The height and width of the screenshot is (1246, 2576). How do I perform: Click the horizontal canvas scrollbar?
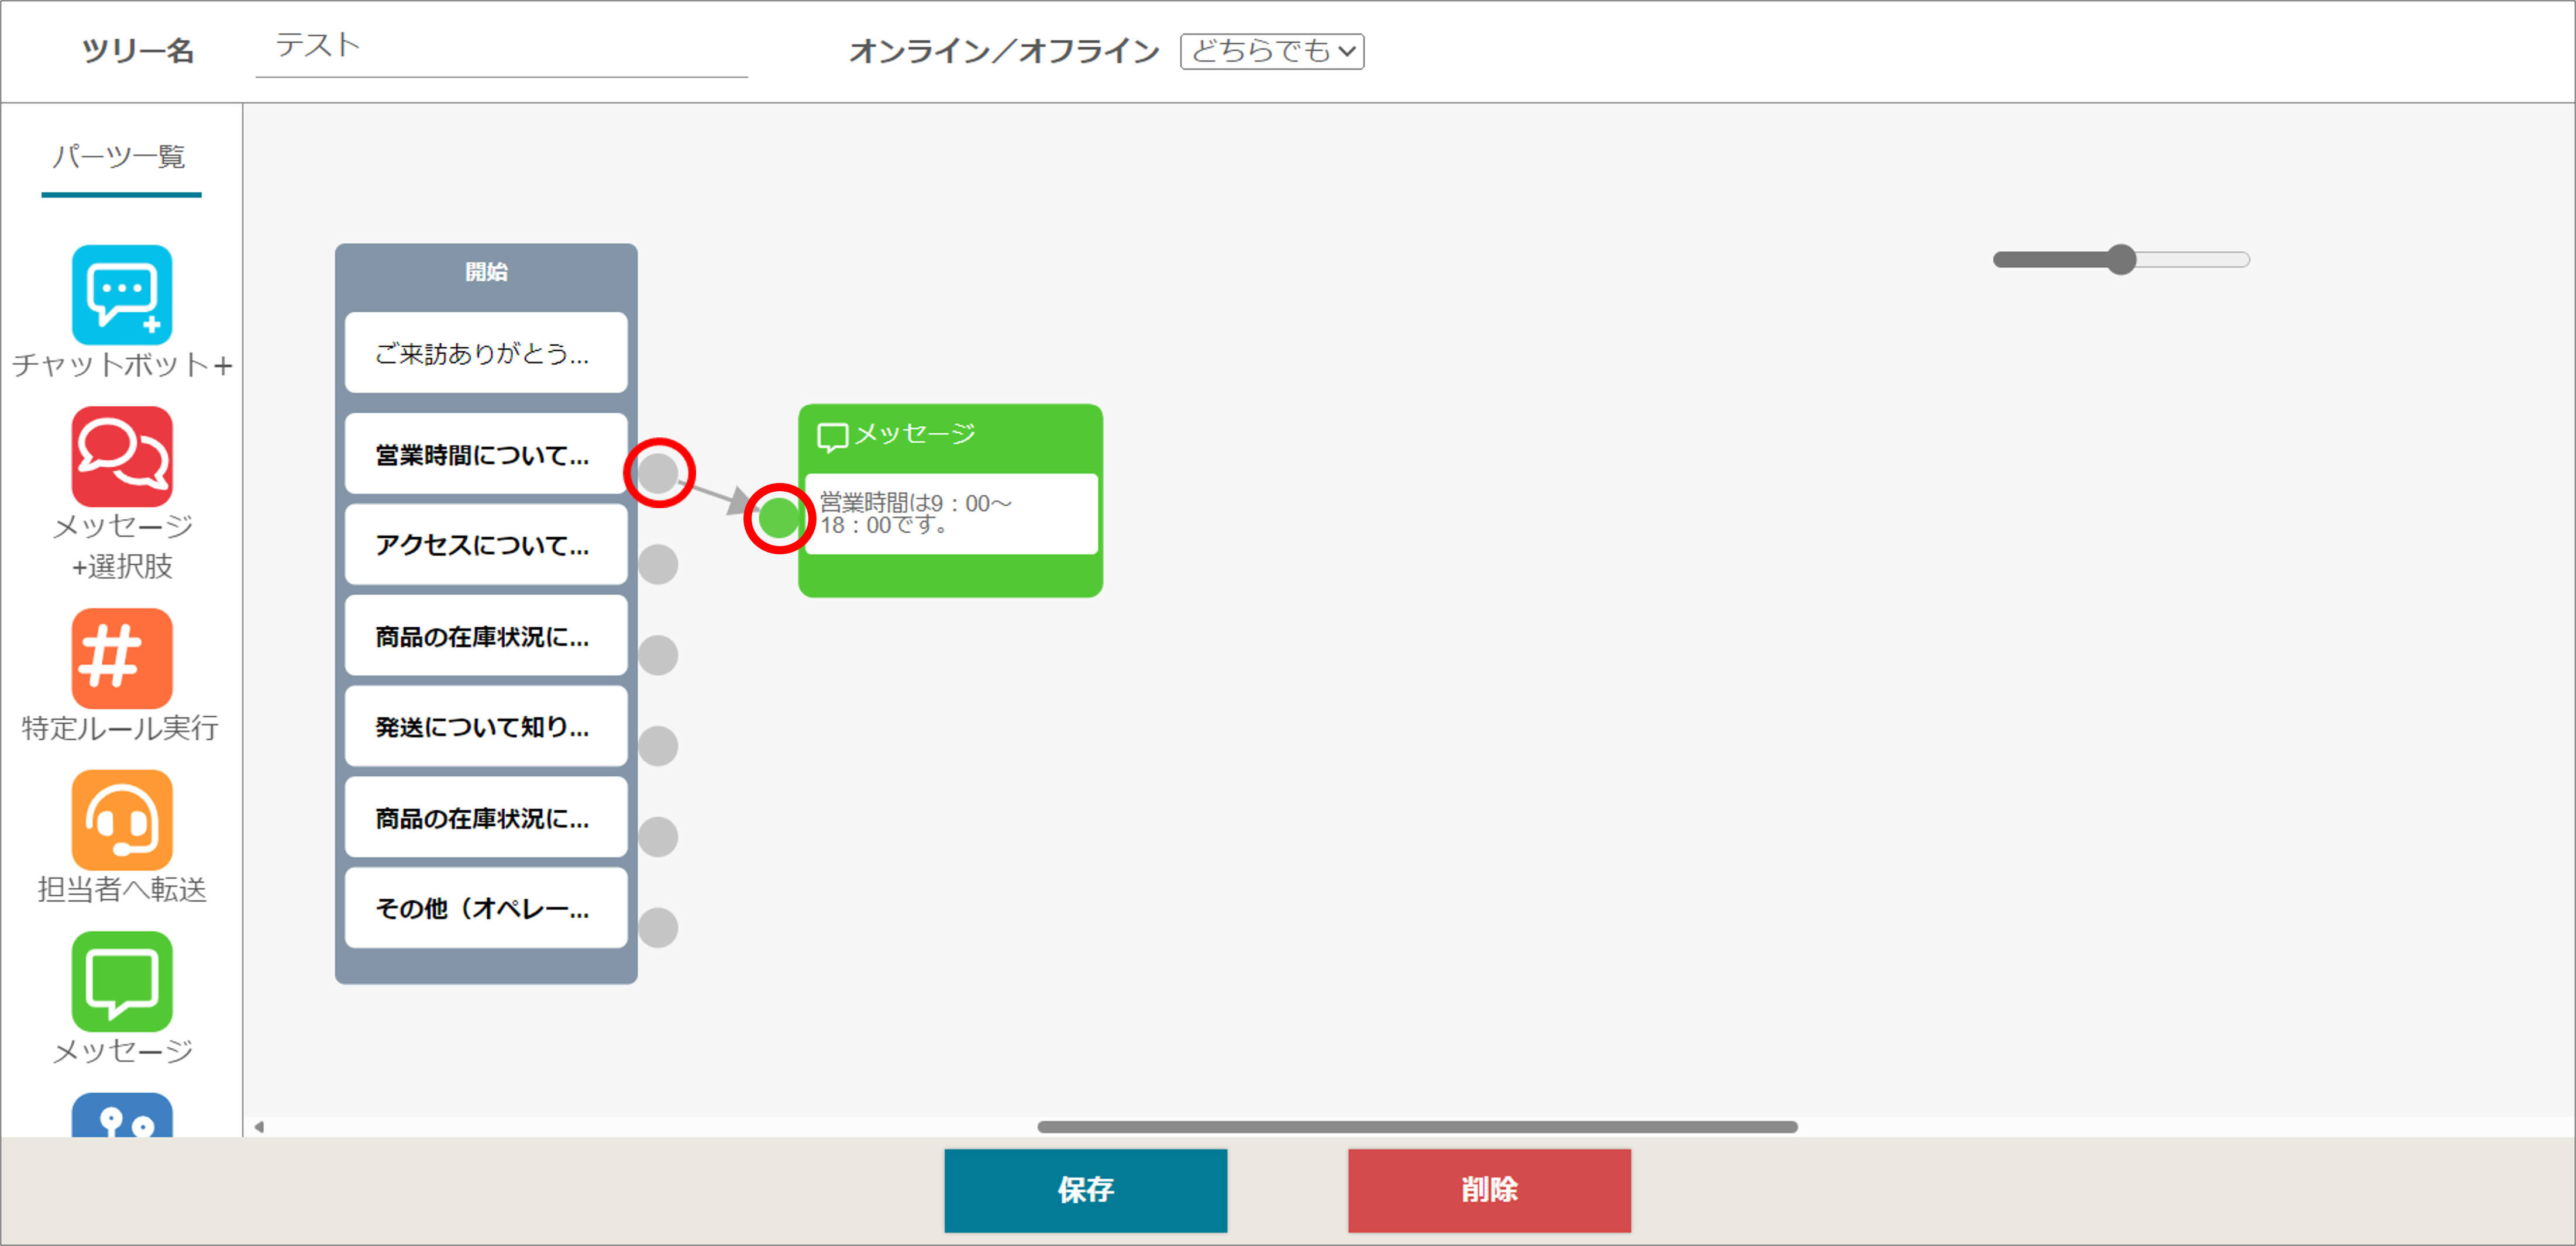1417,1127
